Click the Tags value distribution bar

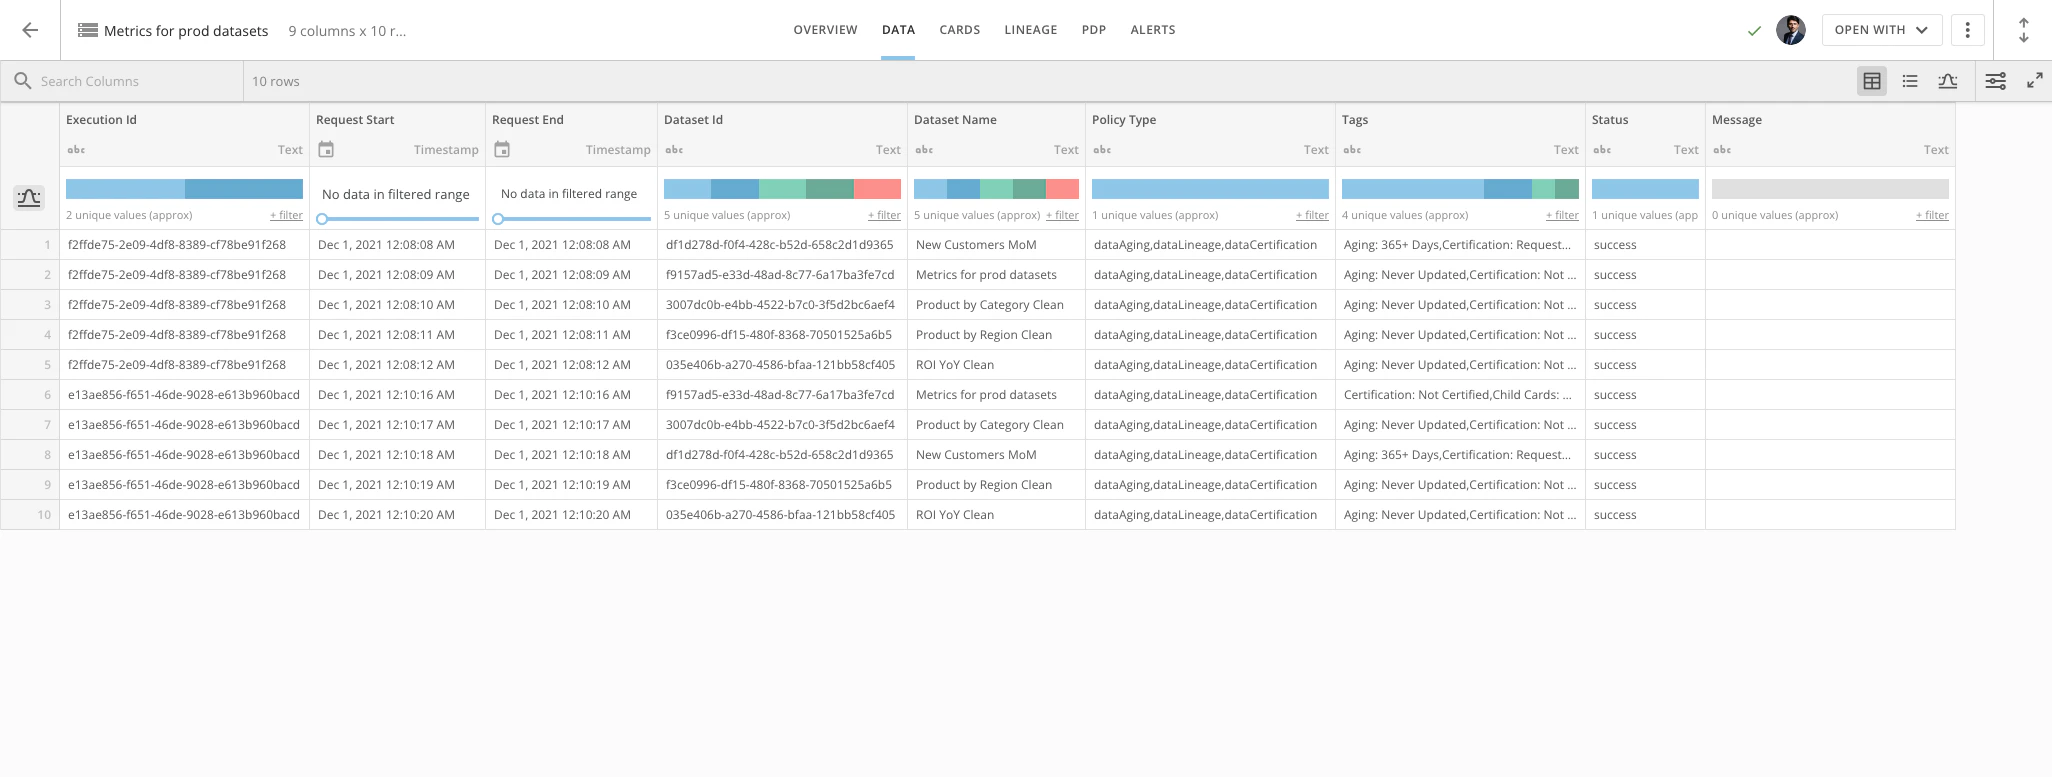[x=1460, y=189]
